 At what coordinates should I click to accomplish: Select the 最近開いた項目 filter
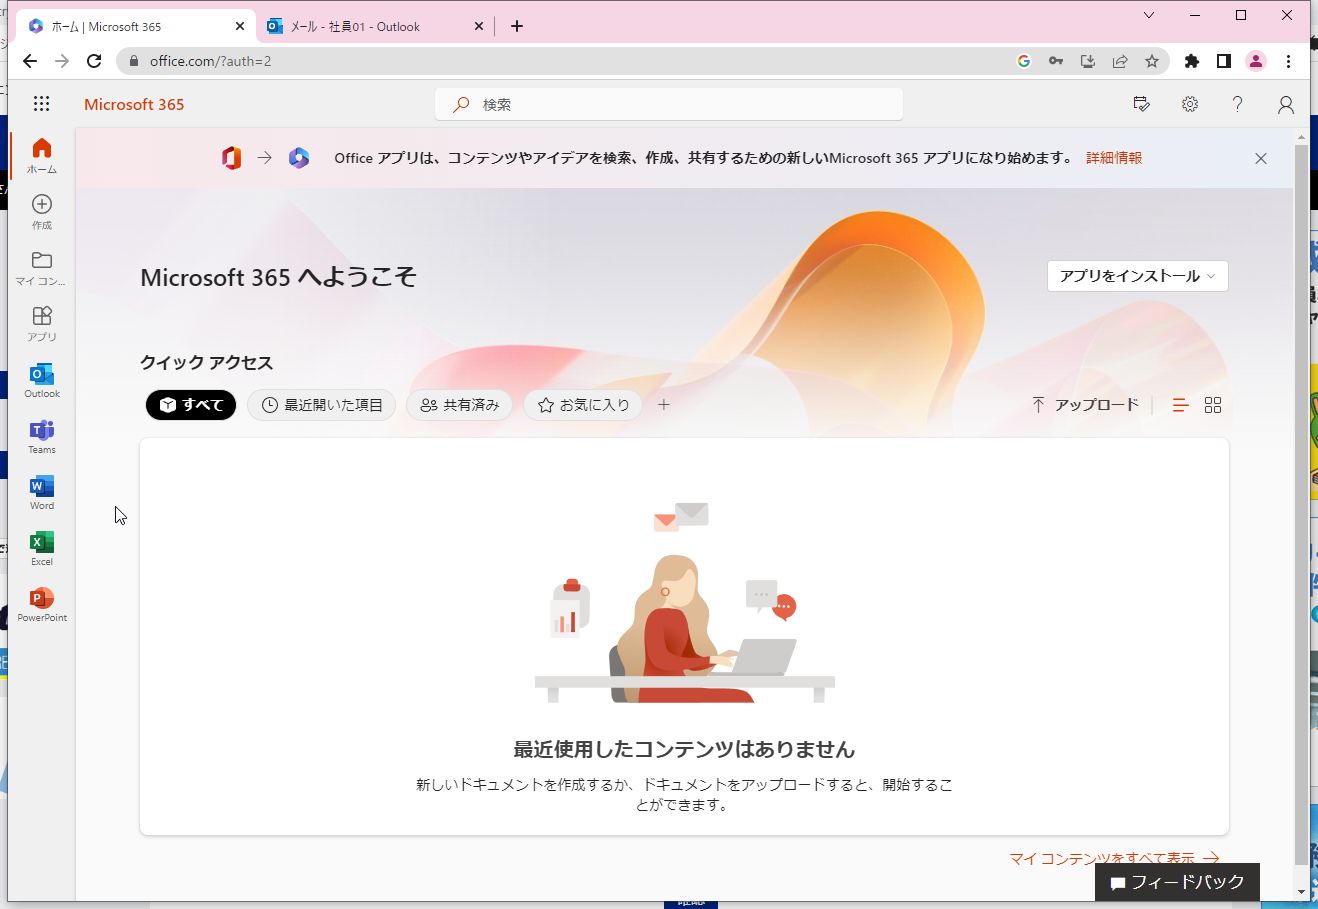pyautogui.click(x=322, y=405)
